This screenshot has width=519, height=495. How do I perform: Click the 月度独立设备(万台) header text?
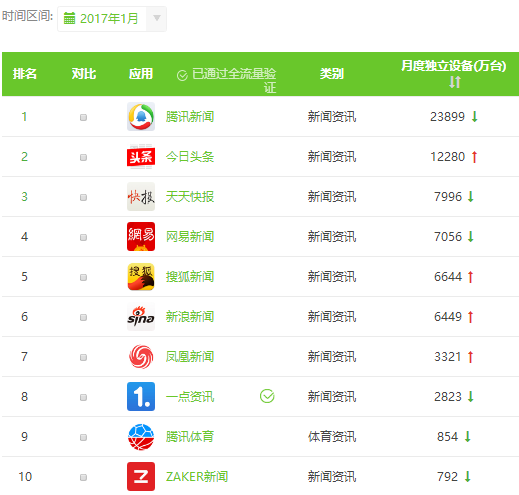454,66
